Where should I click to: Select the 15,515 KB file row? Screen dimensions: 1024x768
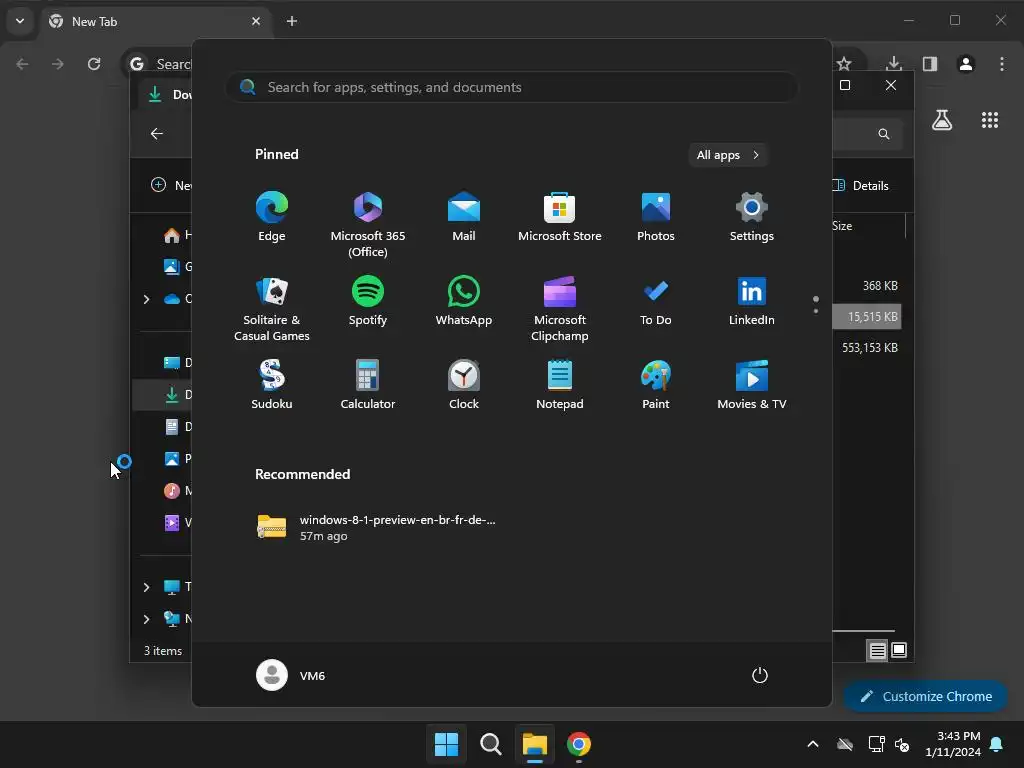tap(867, 317)
